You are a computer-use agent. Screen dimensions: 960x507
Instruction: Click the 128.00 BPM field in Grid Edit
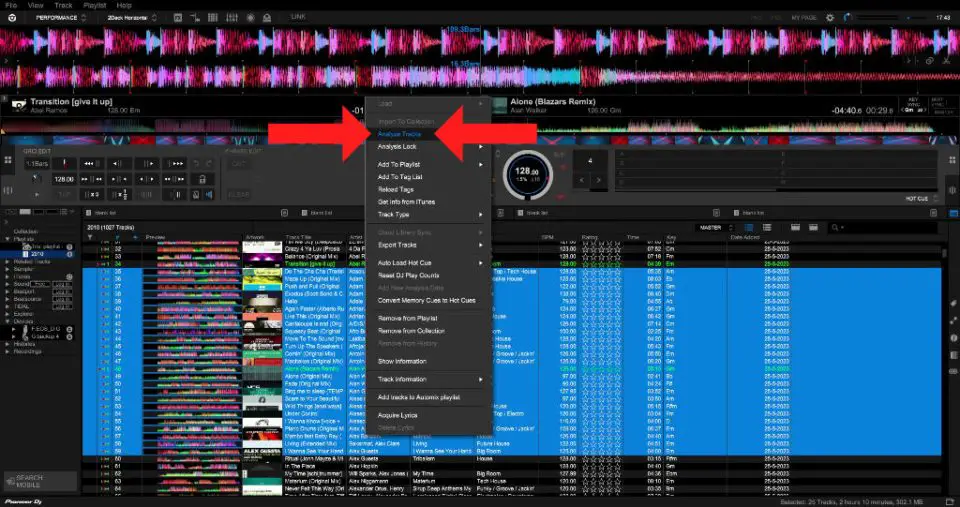click(x=64, y=179)
